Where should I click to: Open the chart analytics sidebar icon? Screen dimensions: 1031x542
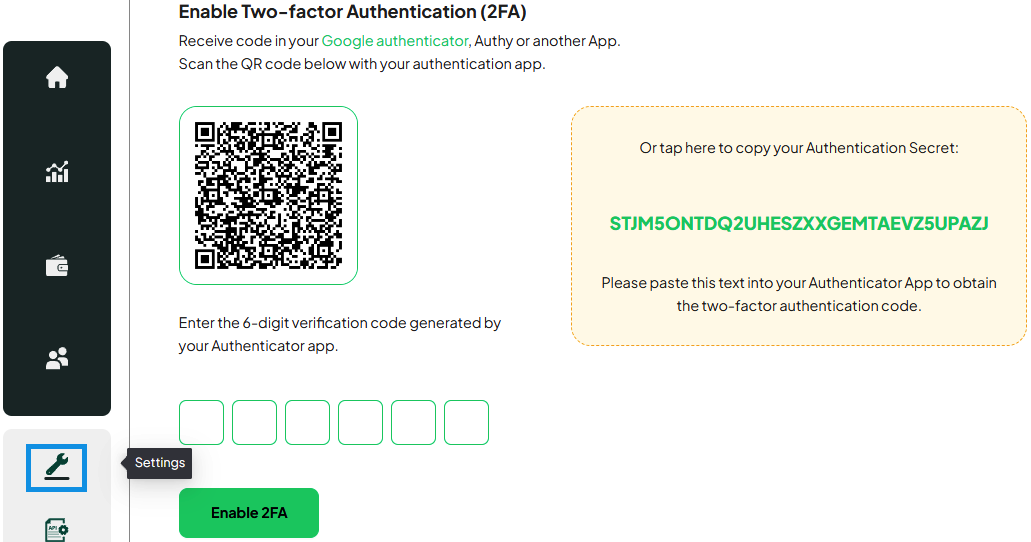pyautogui.click(x=57, y=172)
